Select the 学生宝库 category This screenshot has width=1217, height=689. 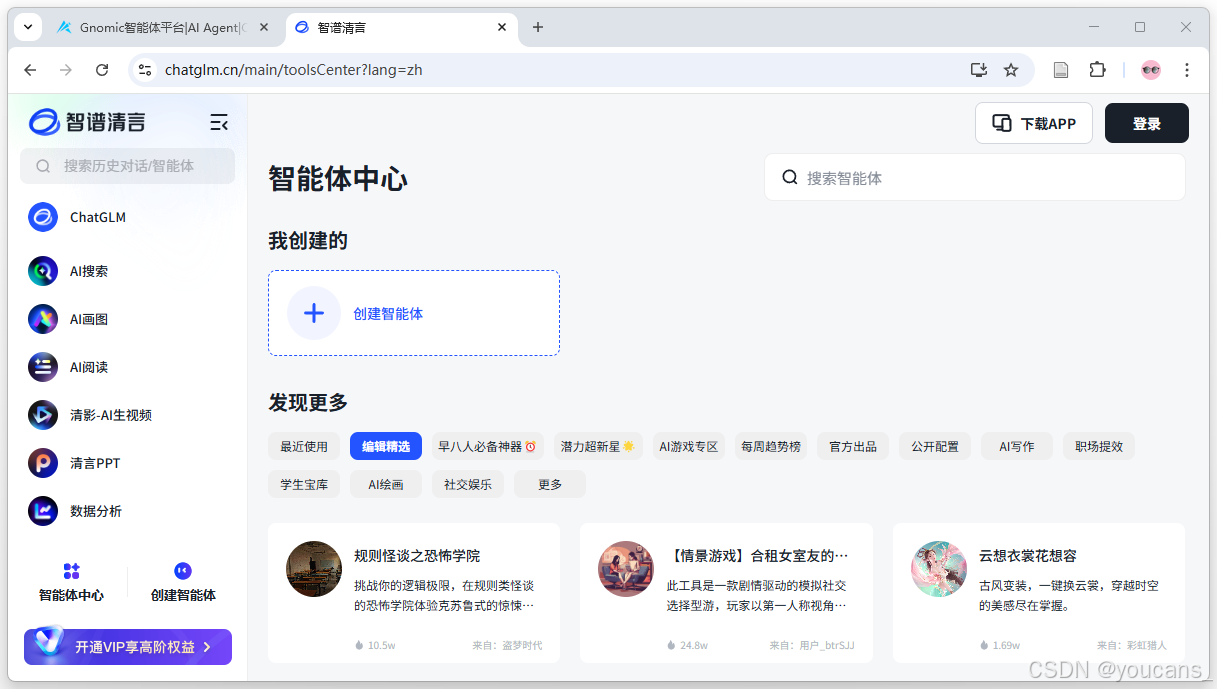click(304, 484)
